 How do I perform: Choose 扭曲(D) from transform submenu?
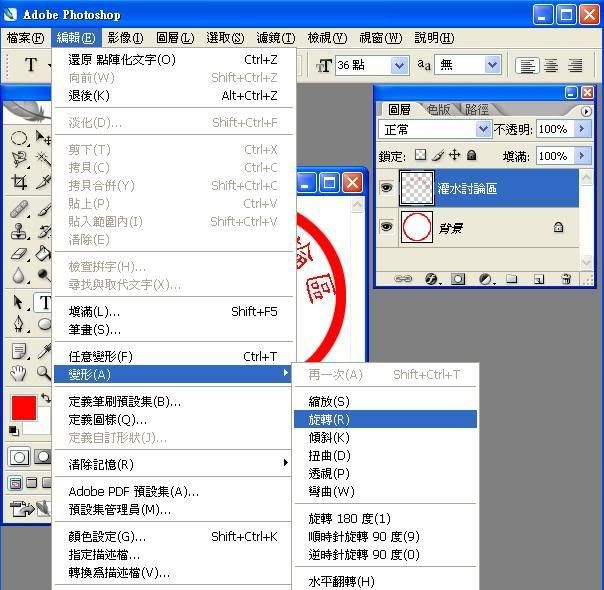pyautogui.click(x=385, y=455)
